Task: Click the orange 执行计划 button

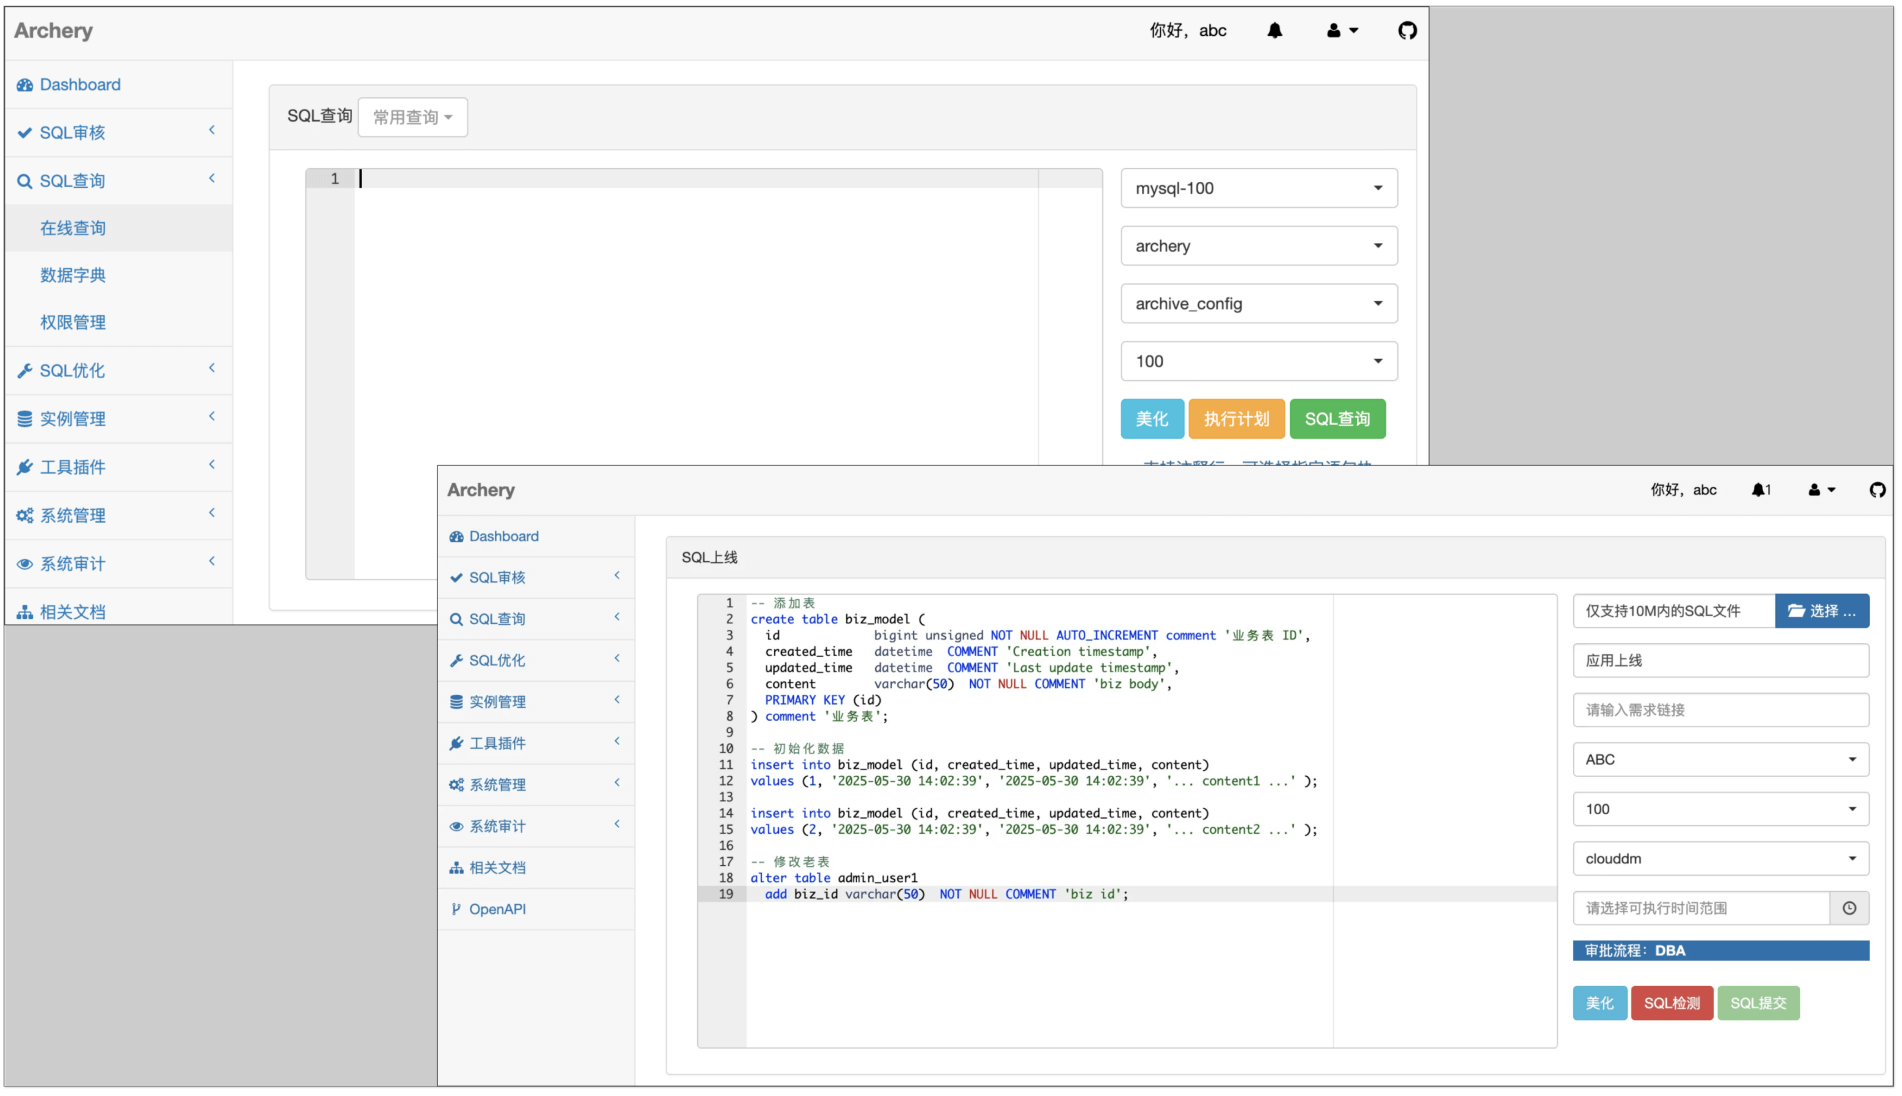Action: [1235, 419]
